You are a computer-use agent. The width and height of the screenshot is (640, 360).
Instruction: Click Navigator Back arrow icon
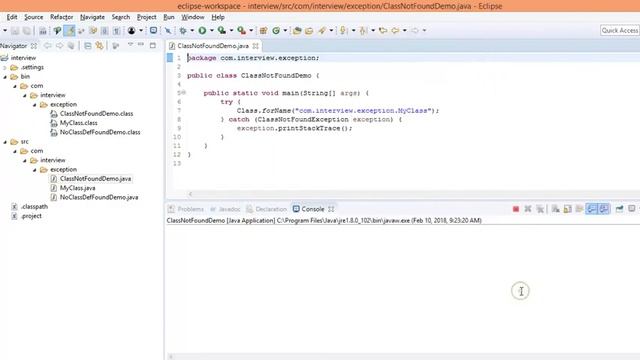click(48, 46)
